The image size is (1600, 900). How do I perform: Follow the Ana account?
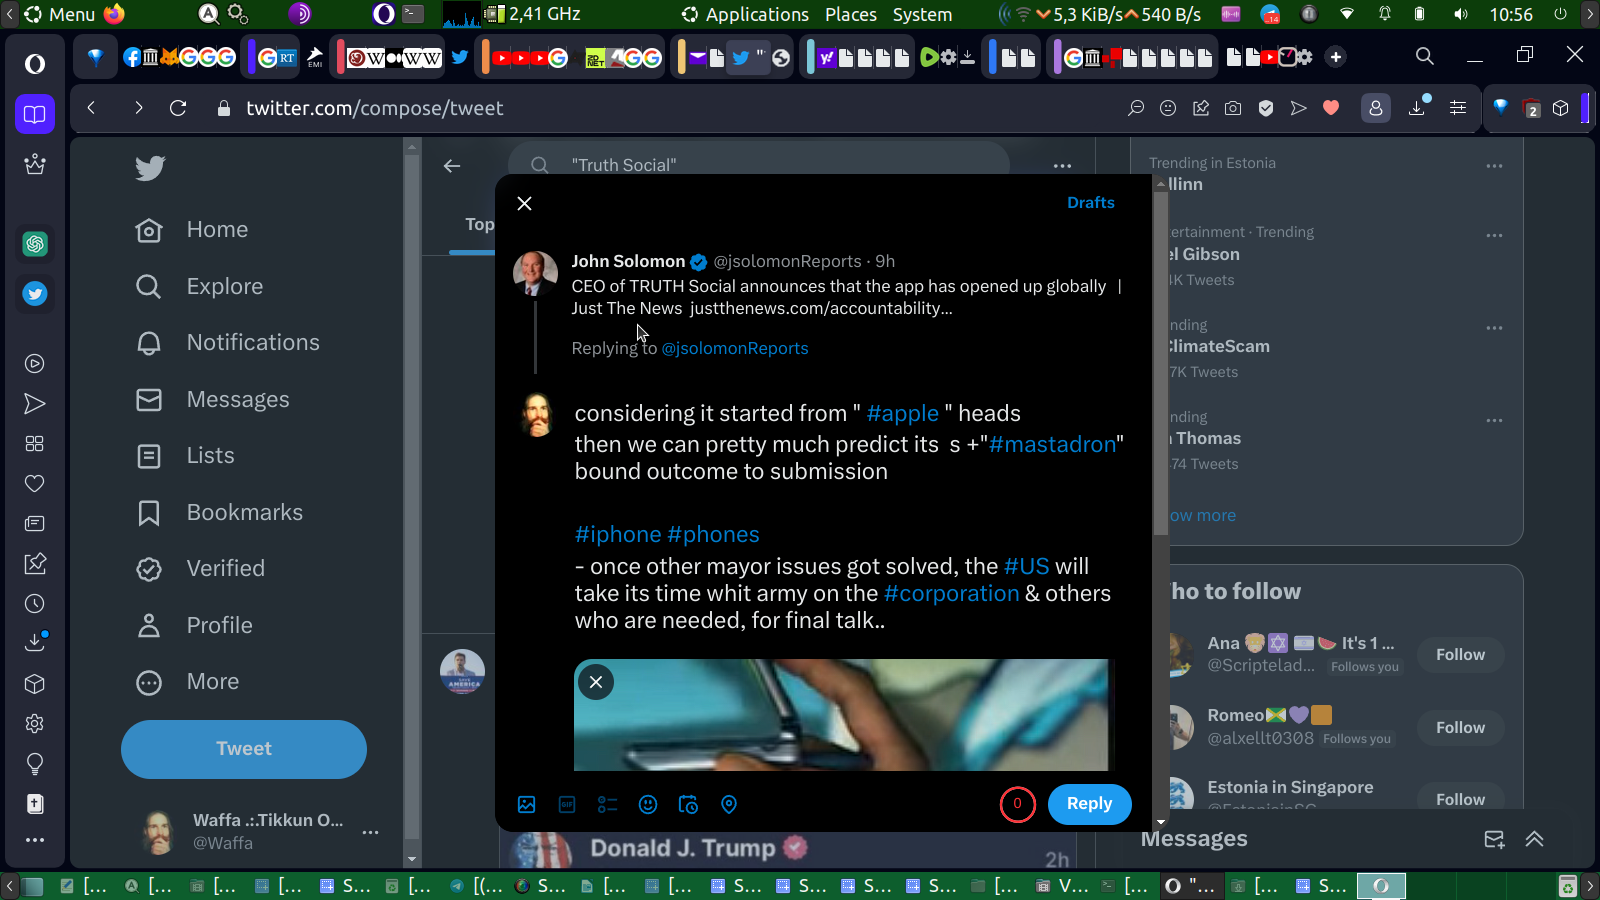click(1460, 655)
